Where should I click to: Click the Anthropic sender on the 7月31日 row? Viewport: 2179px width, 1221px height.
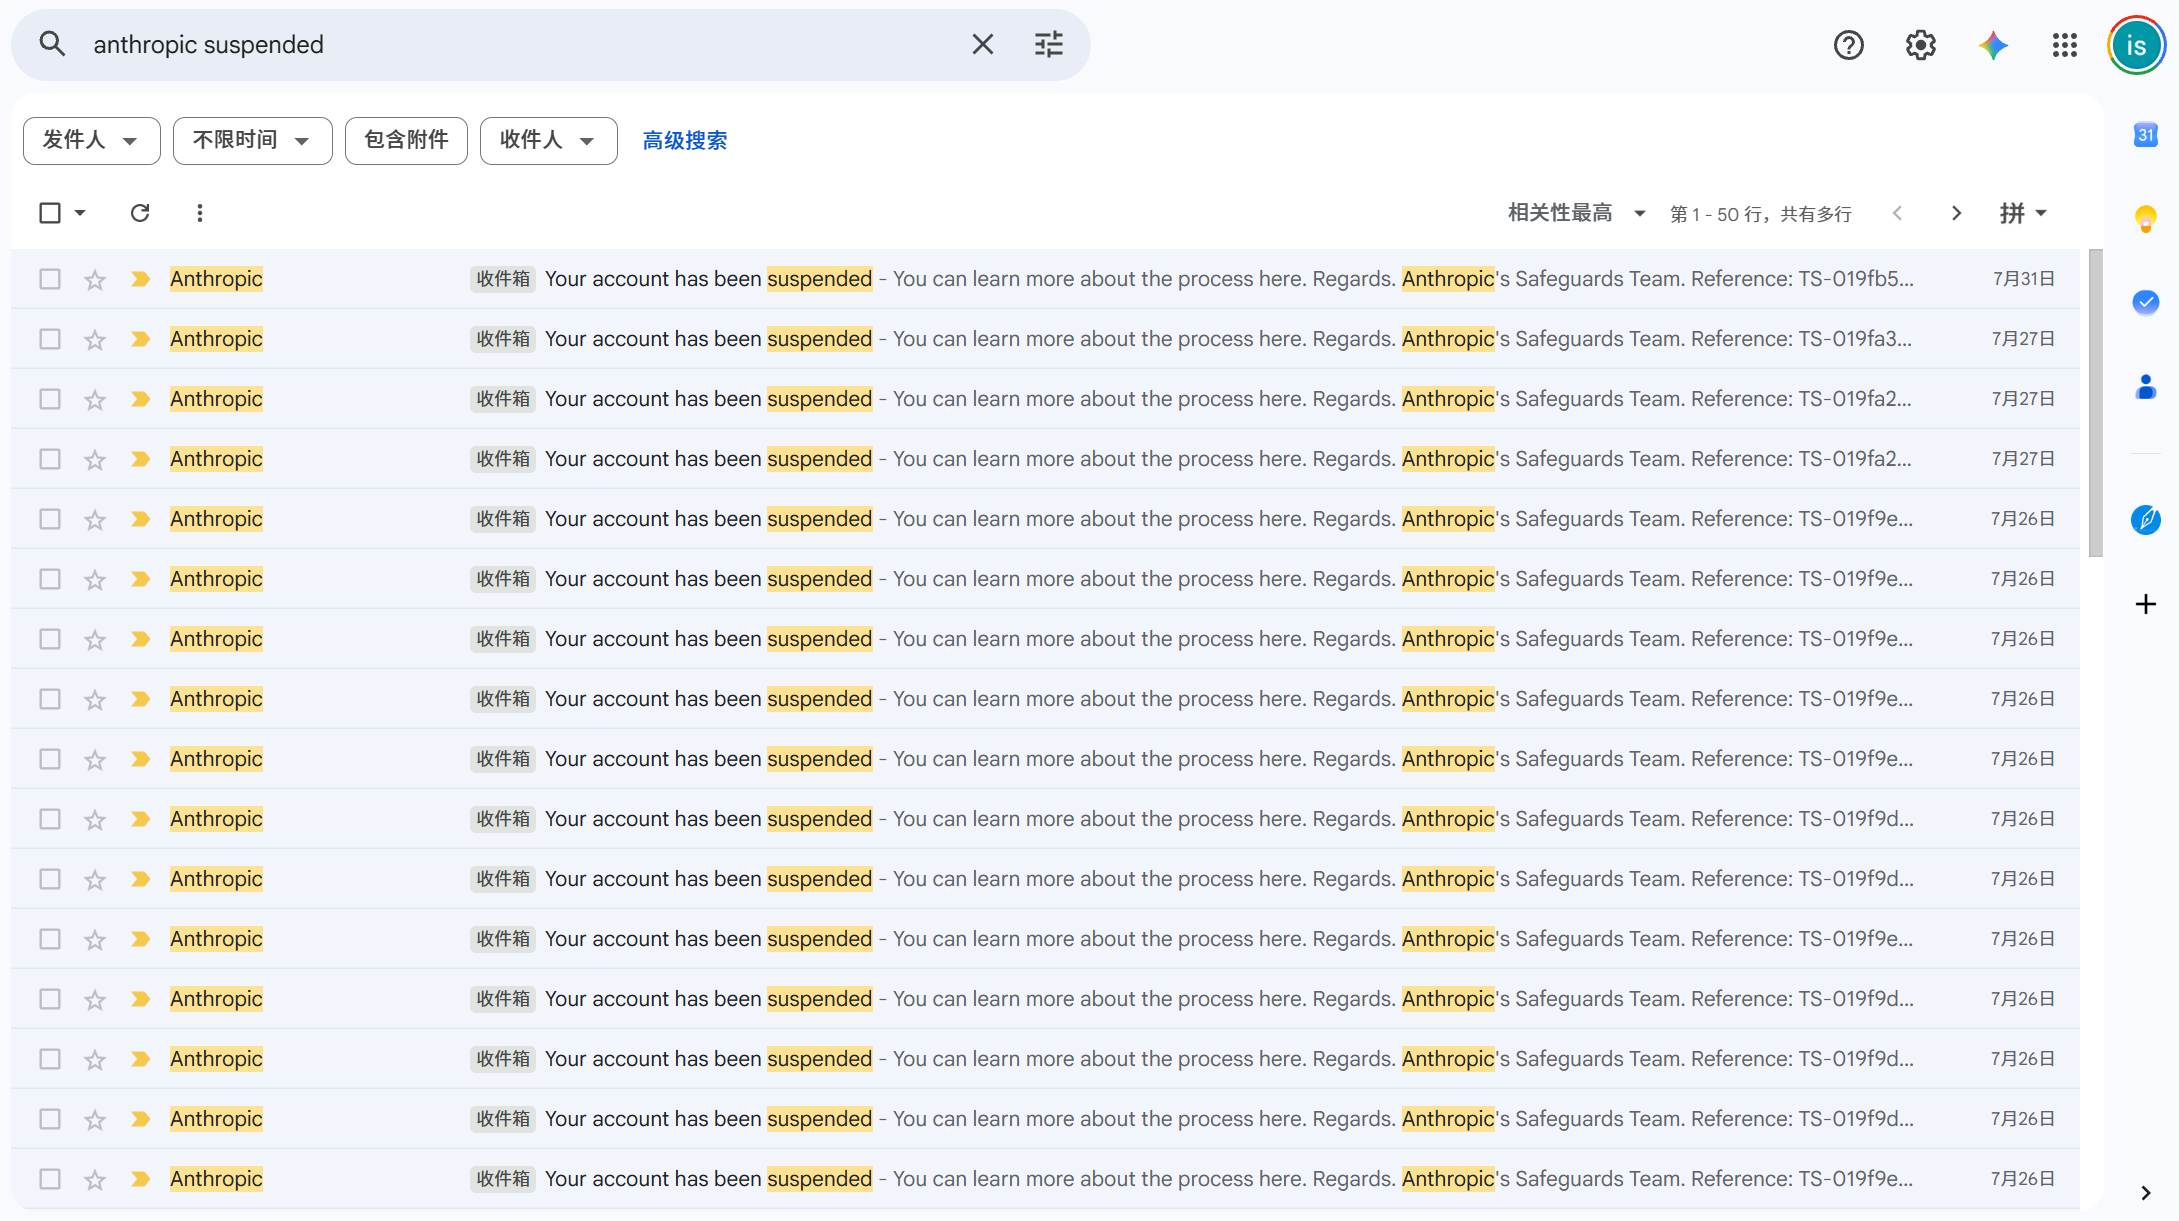tap(216, 279)
